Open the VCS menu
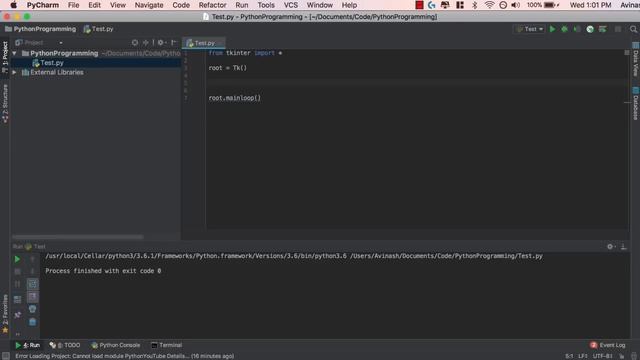The image size is (640, 360). click(291, 5)
